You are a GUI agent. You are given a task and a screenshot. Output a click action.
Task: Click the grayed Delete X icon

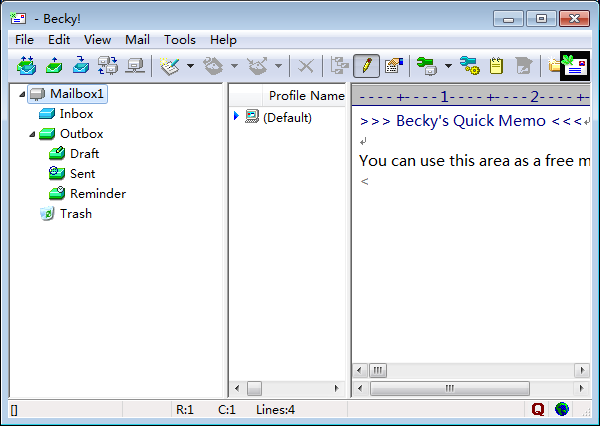(x=306, y=66)
